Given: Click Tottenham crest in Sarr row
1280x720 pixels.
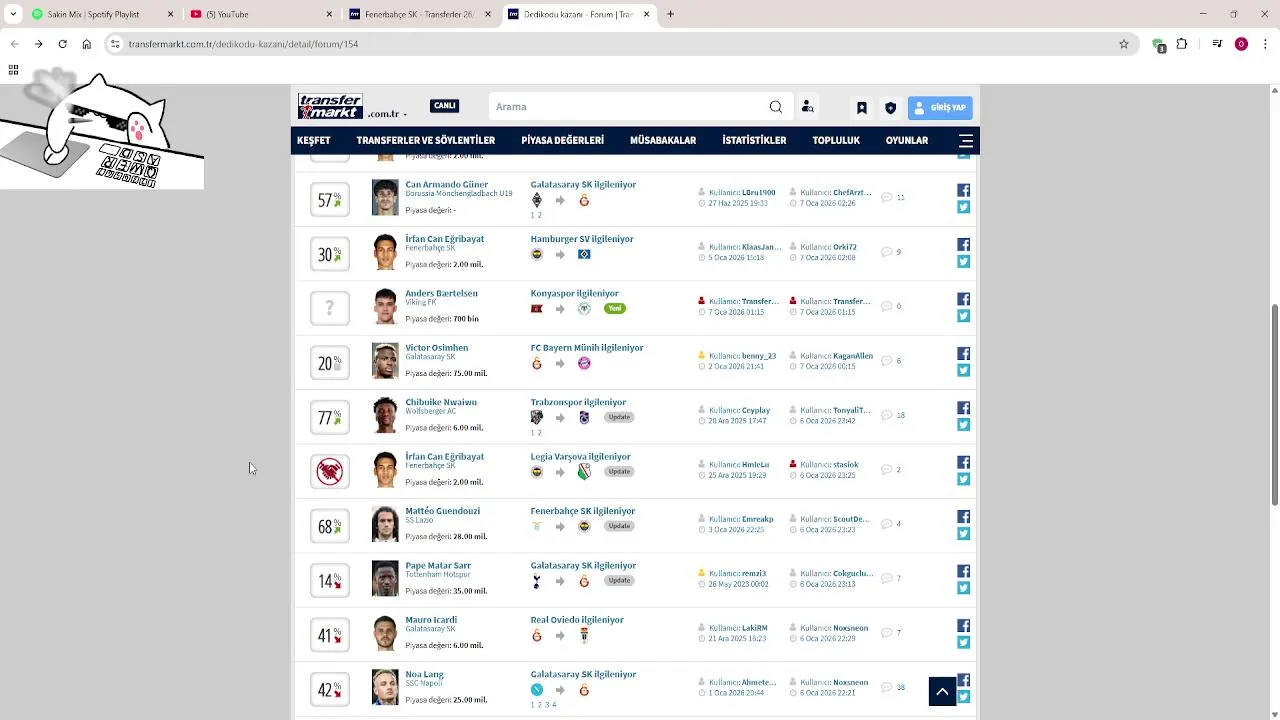Looking at the screenshot, I should (x=537, y=581).
